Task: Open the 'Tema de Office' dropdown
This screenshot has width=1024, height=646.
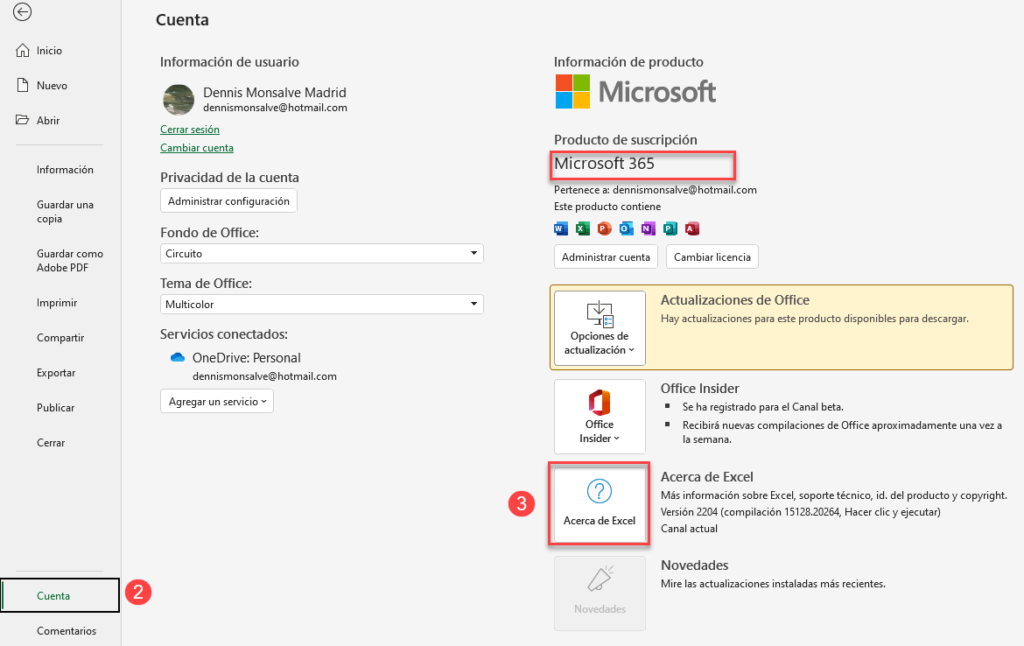Action: [320, 303]
